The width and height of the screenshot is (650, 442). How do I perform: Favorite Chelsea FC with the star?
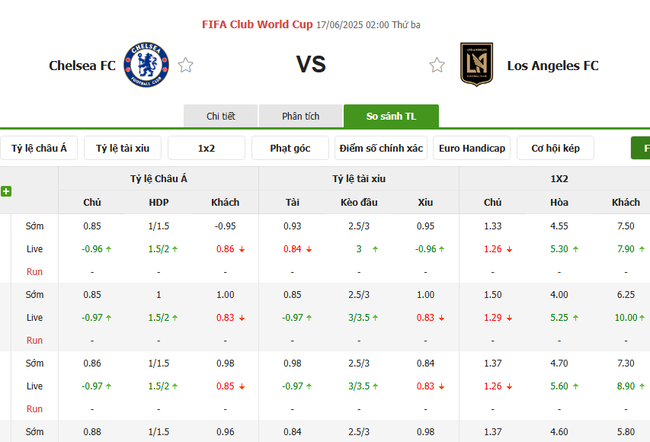(186, 66)
